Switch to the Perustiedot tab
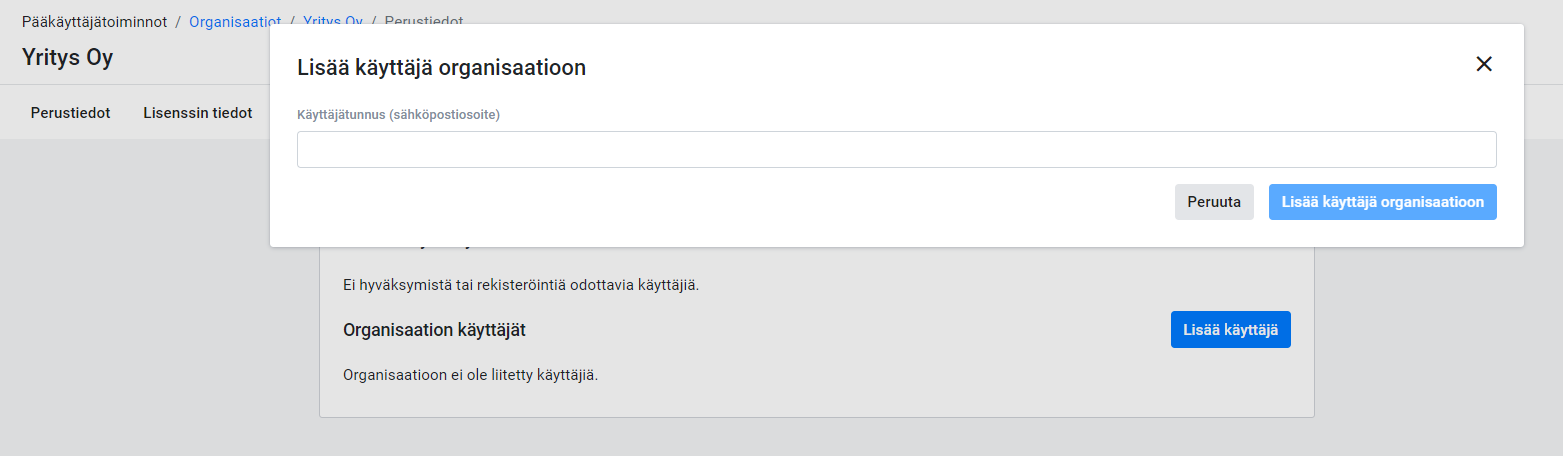 coord(70,113)
